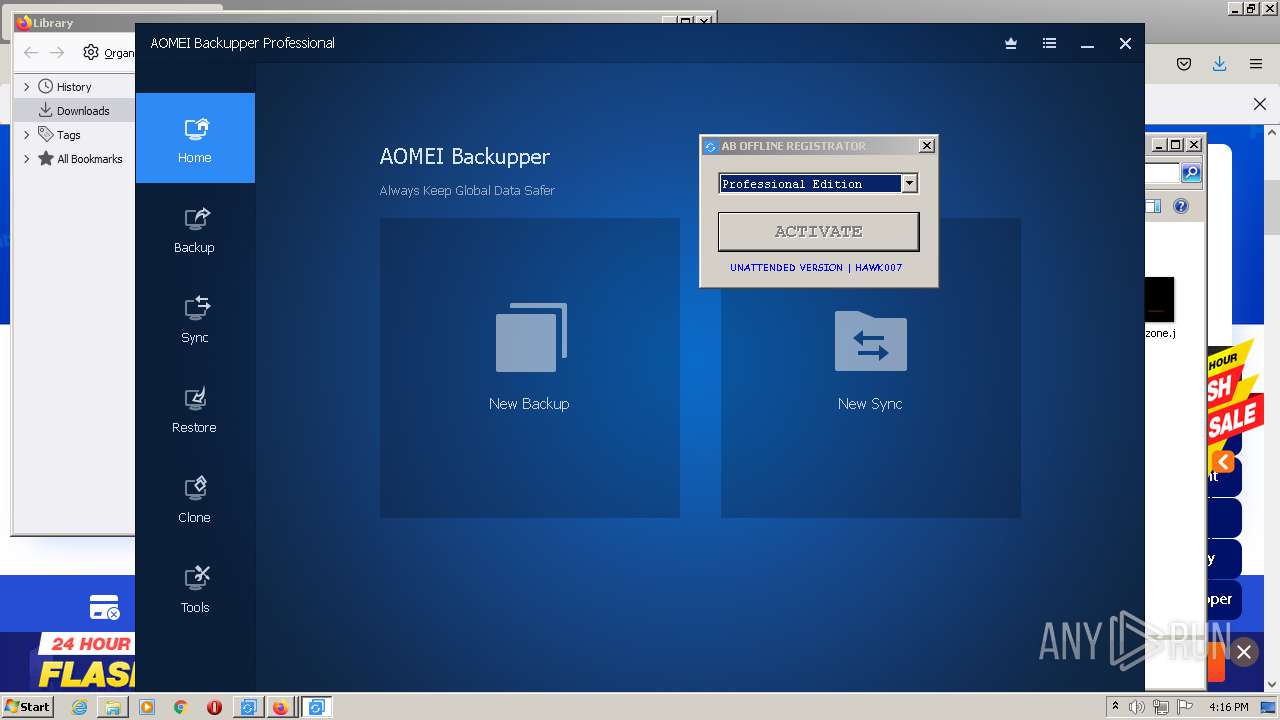Click the network tray icon

[1161, 707]
